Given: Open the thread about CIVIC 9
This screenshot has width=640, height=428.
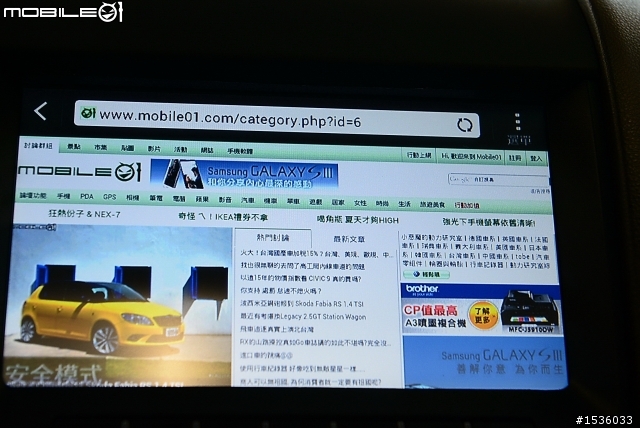Looking at the screenshot, I should 300,278.
